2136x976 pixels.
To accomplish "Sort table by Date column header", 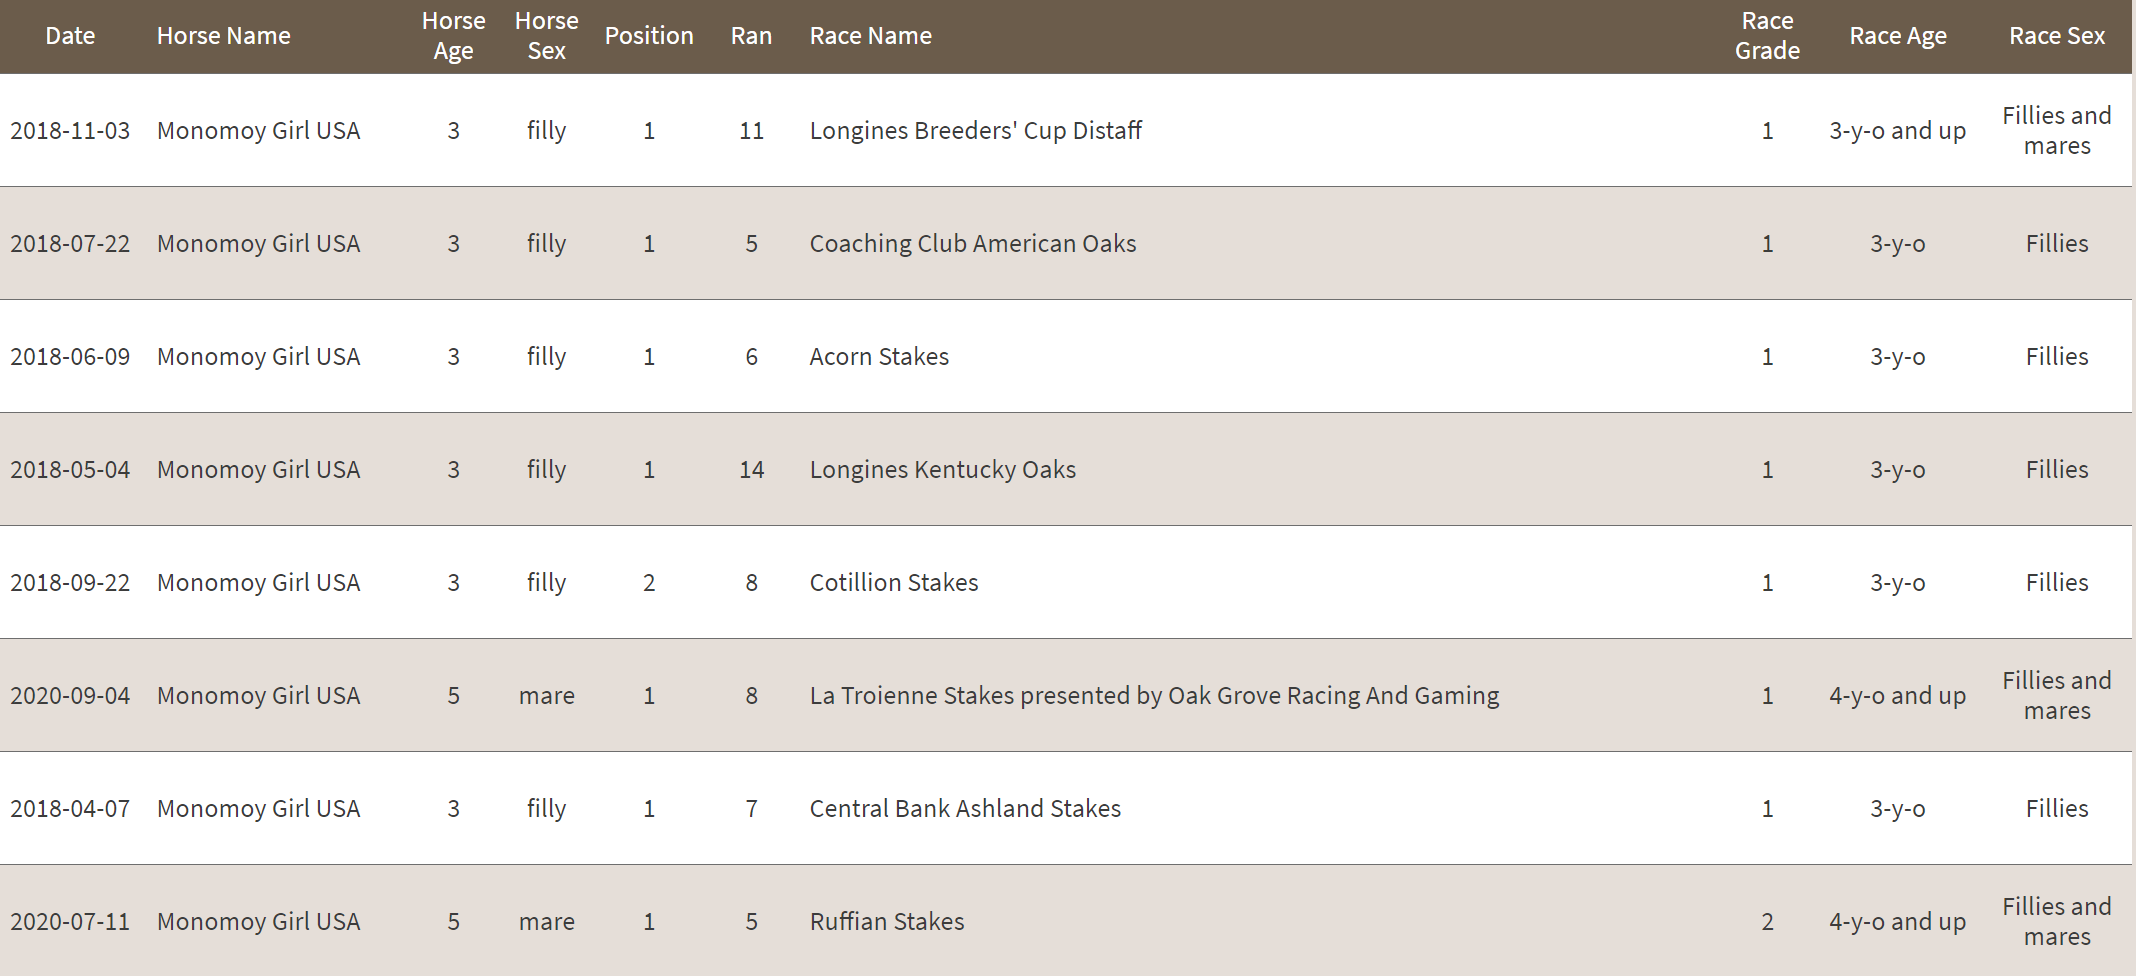I will click(x=70, y=36).
